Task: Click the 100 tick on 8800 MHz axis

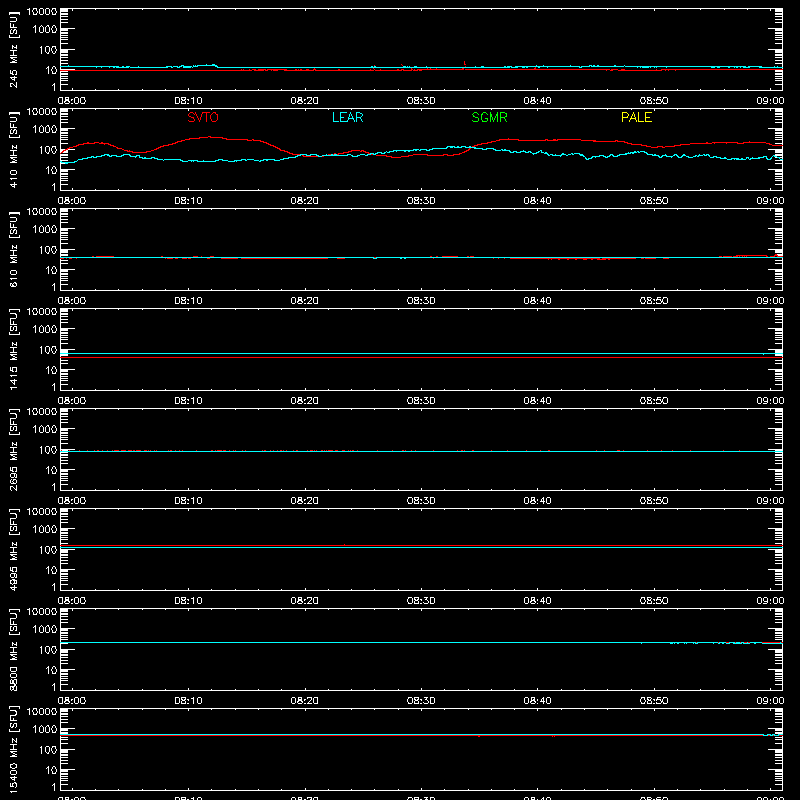Action: tap(48, 650)
